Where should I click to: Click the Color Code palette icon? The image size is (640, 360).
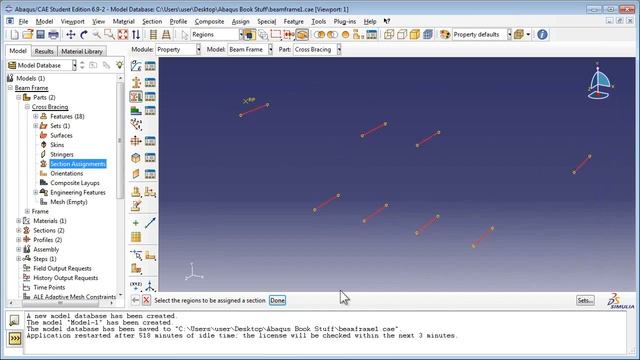(445, 35)
